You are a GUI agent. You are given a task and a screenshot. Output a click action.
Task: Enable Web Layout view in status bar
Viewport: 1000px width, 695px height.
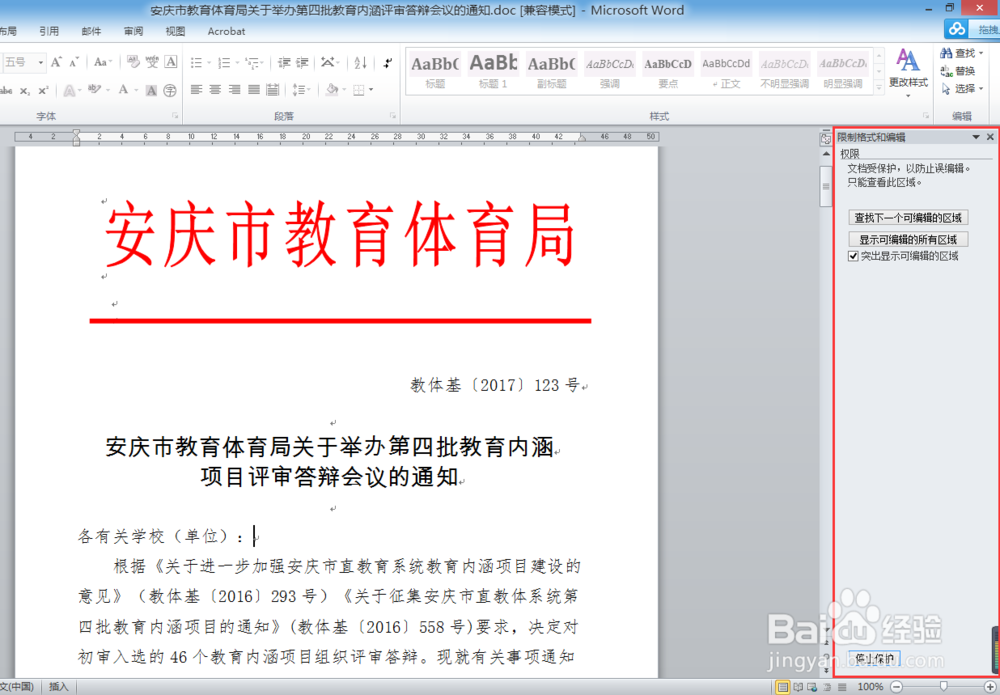(812, 688)
